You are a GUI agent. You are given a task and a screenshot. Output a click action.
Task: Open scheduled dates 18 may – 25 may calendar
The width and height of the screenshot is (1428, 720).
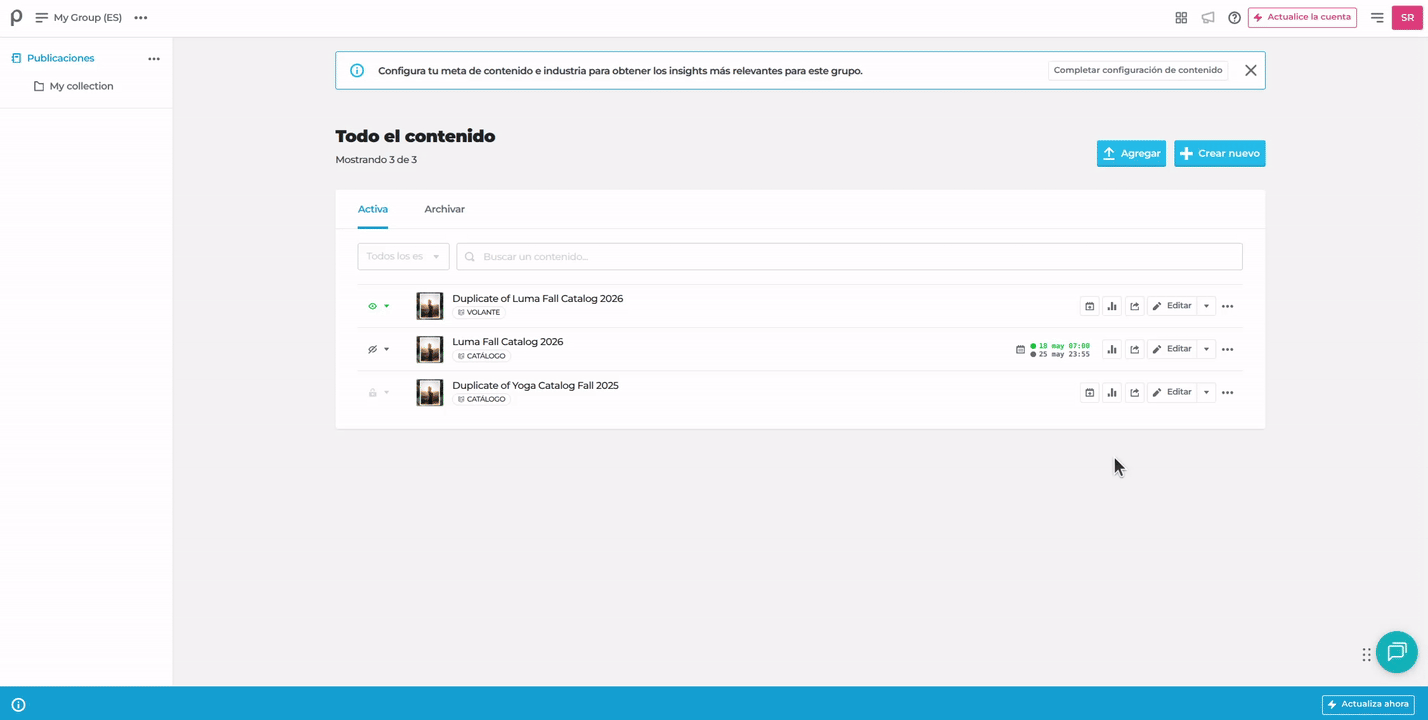pyautogui.click(x=1053, y=349)
